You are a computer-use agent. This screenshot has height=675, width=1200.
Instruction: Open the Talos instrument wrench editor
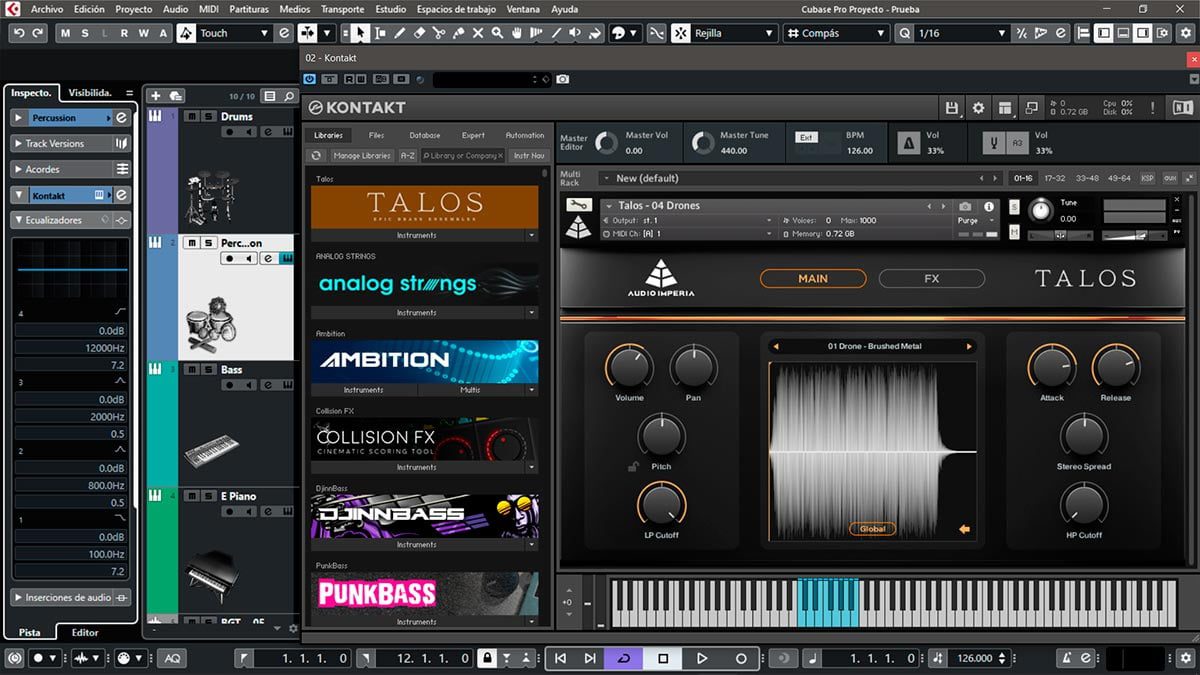point(578,205)
